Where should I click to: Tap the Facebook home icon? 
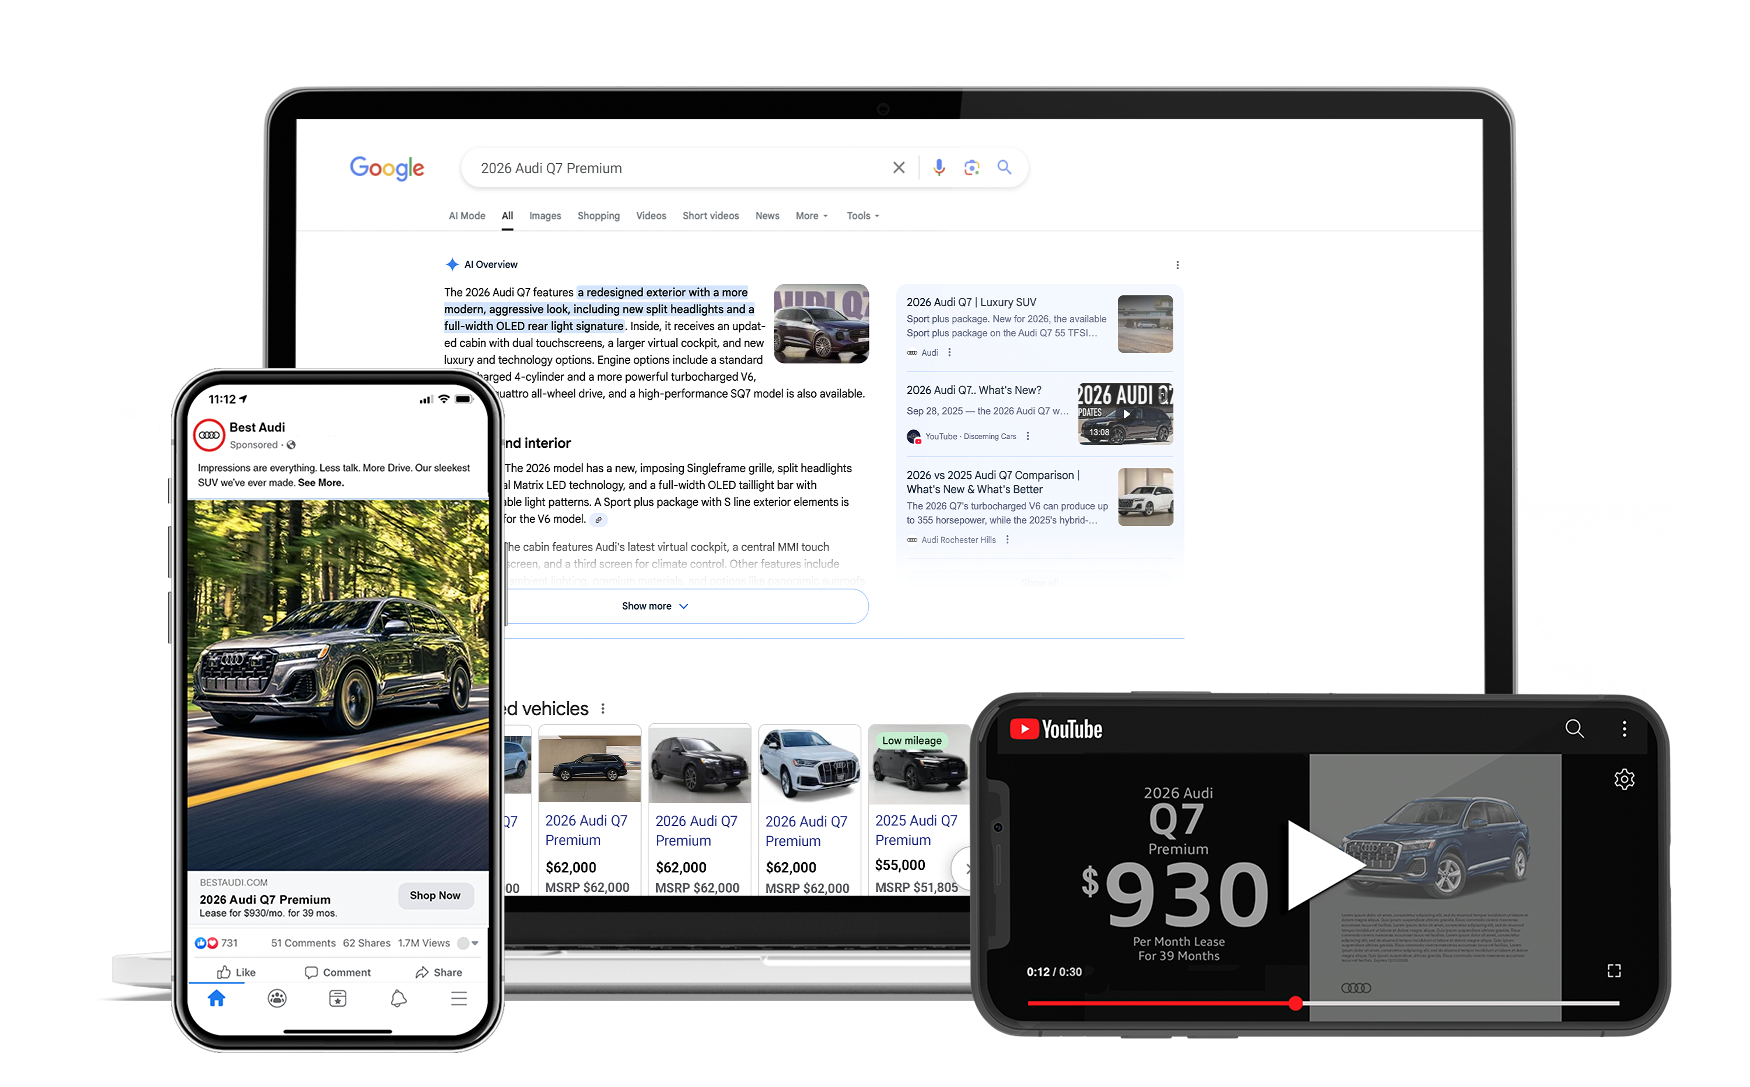217,998
